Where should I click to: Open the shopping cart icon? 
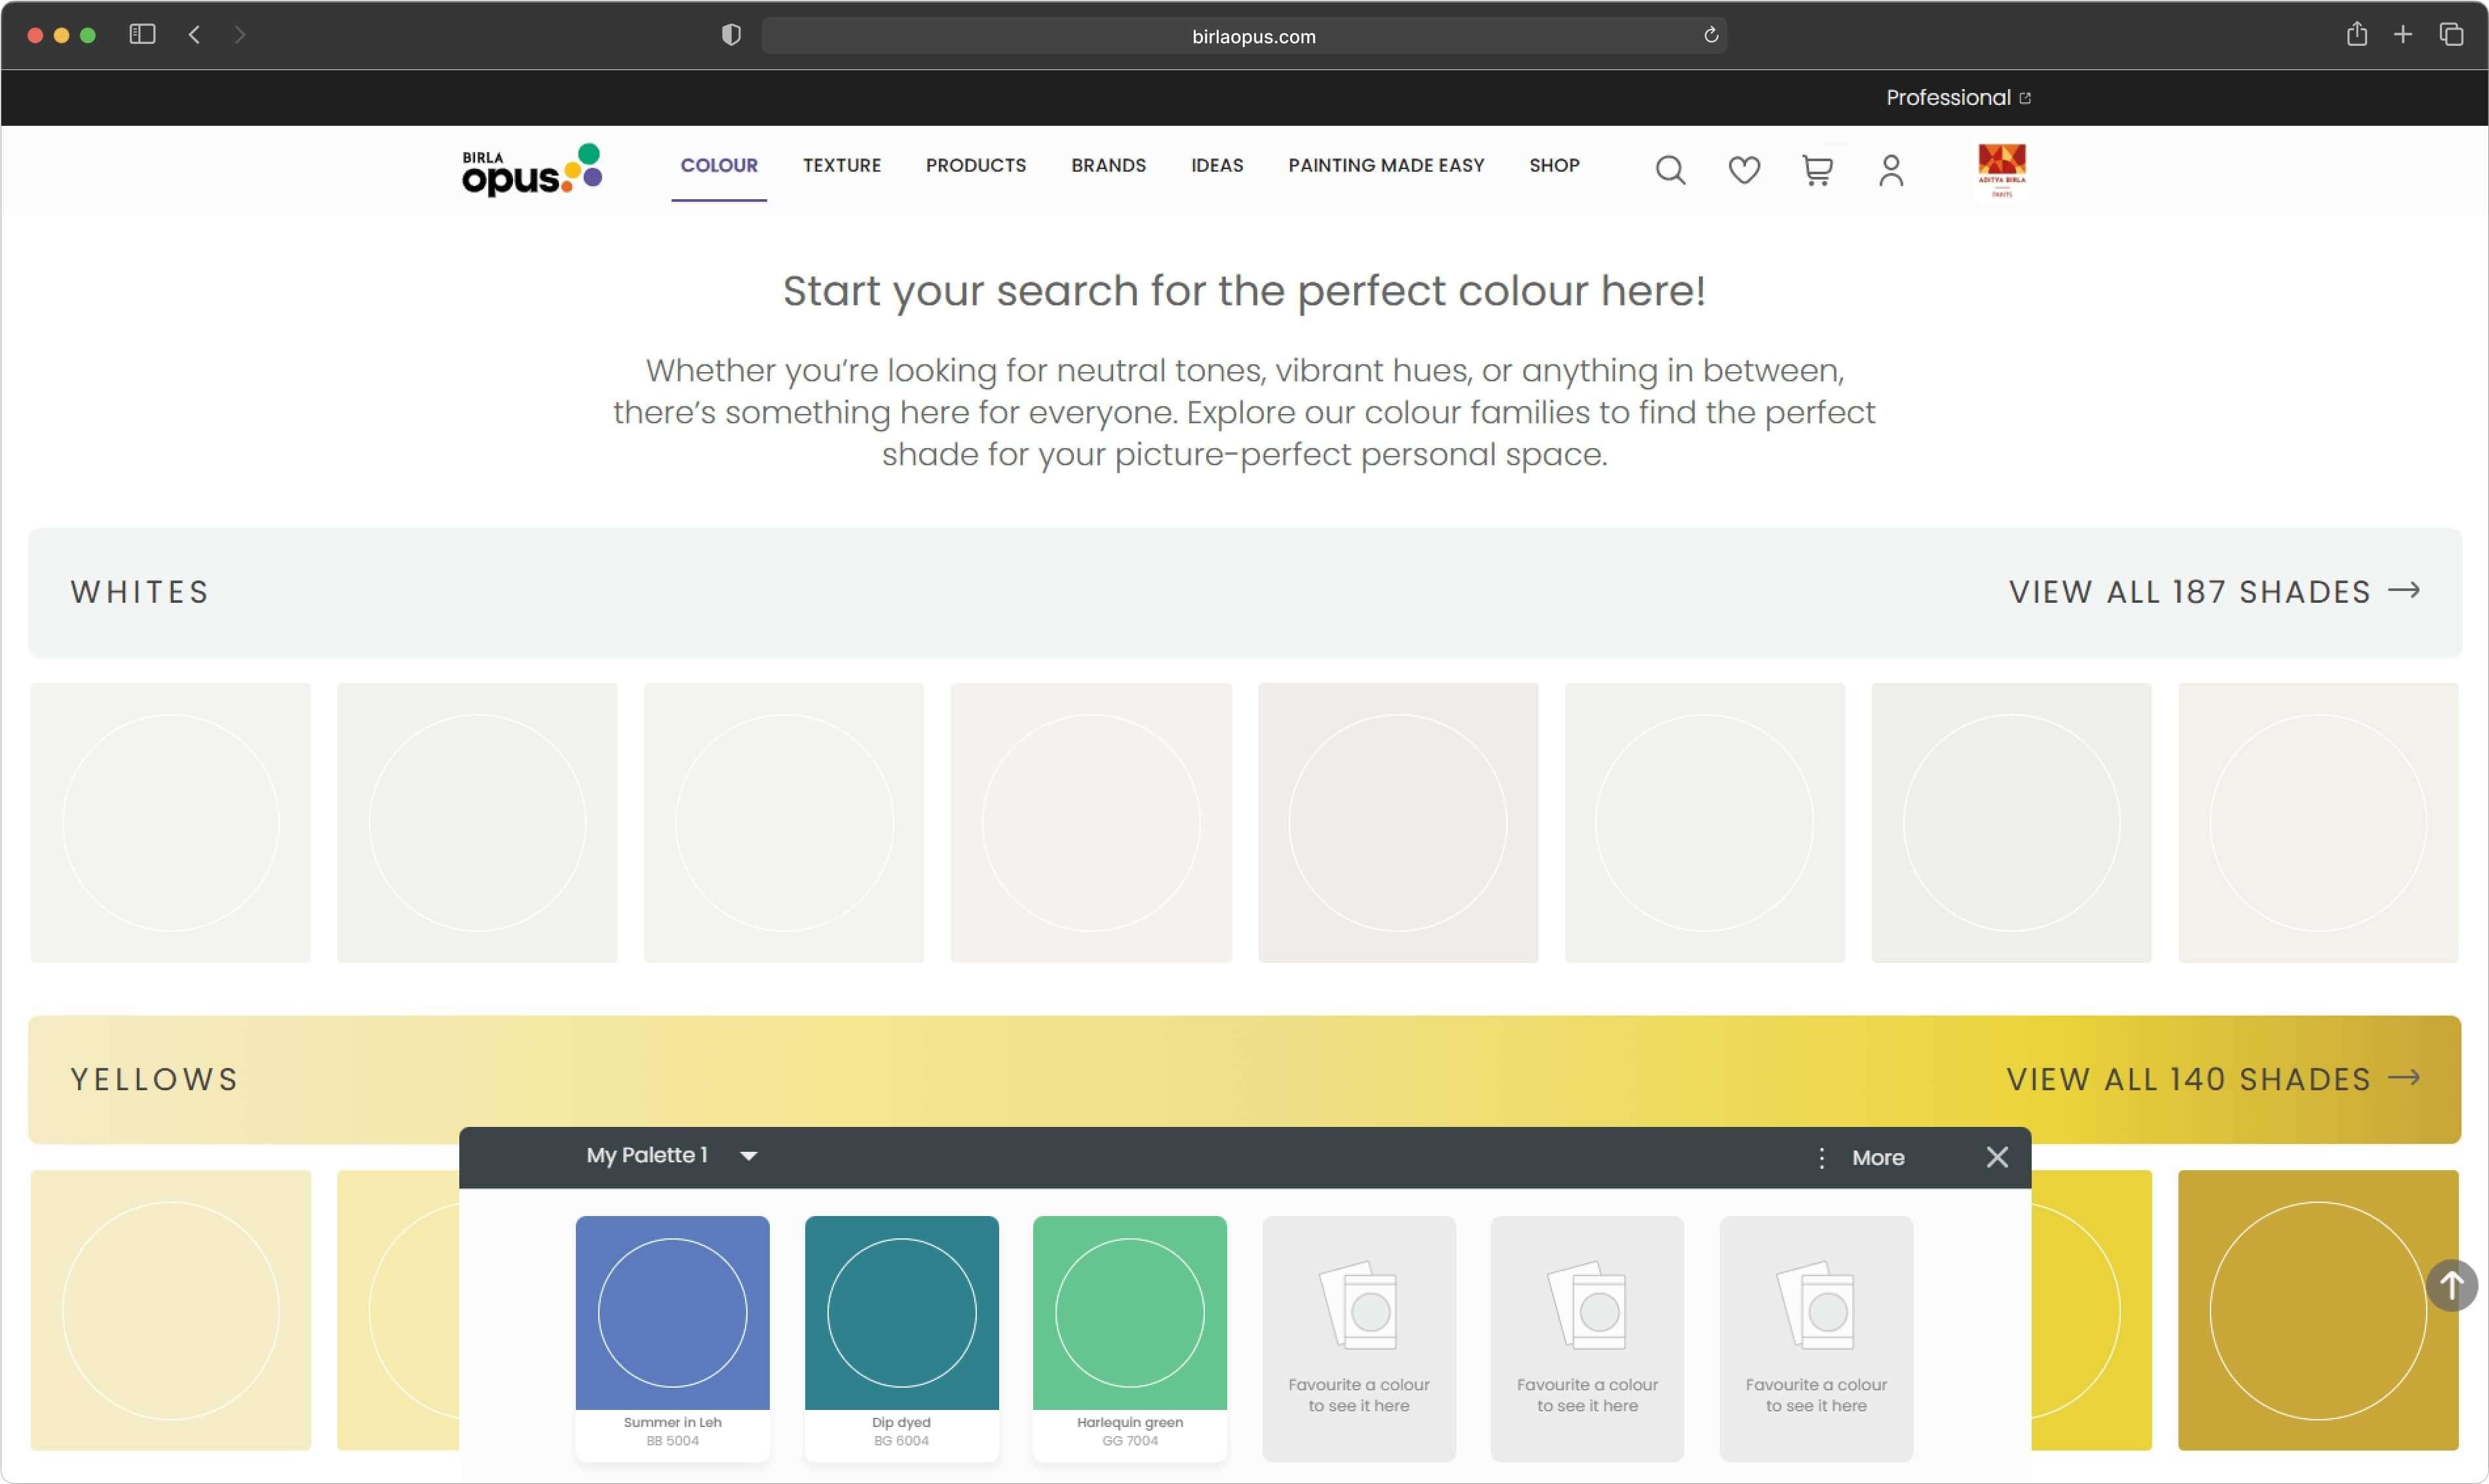pos(1817,170)
